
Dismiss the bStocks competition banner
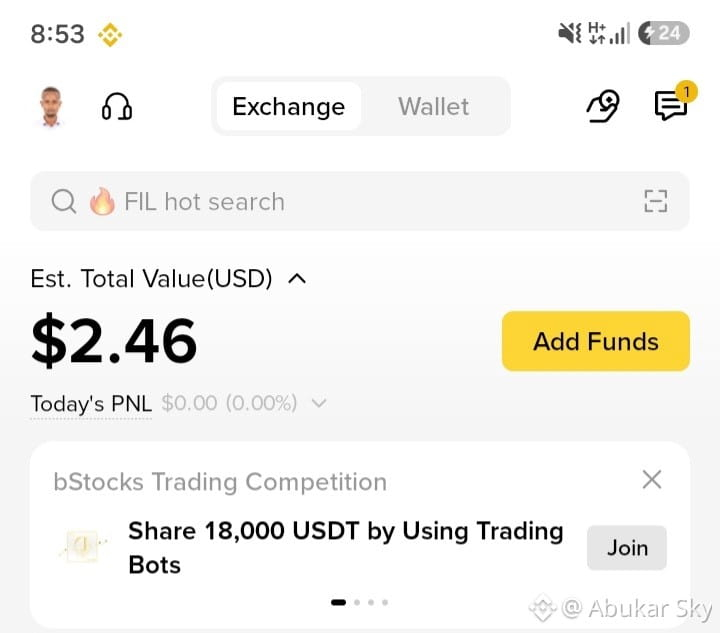(x=652, y=480)
